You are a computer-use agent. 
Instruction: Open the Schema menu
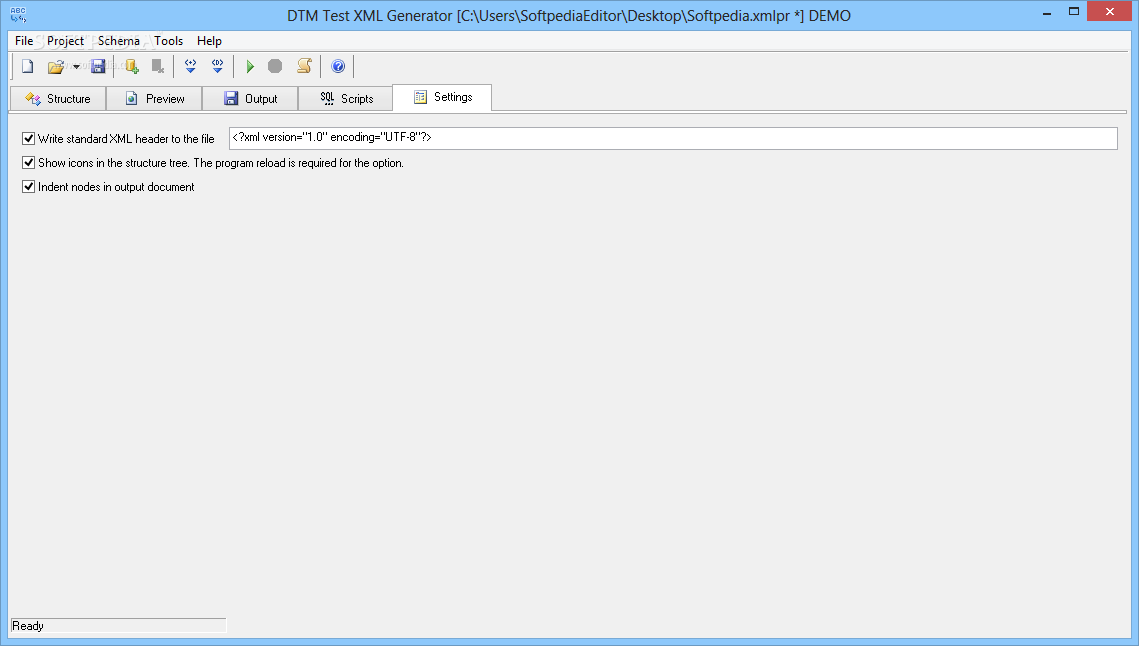(118, 41)
